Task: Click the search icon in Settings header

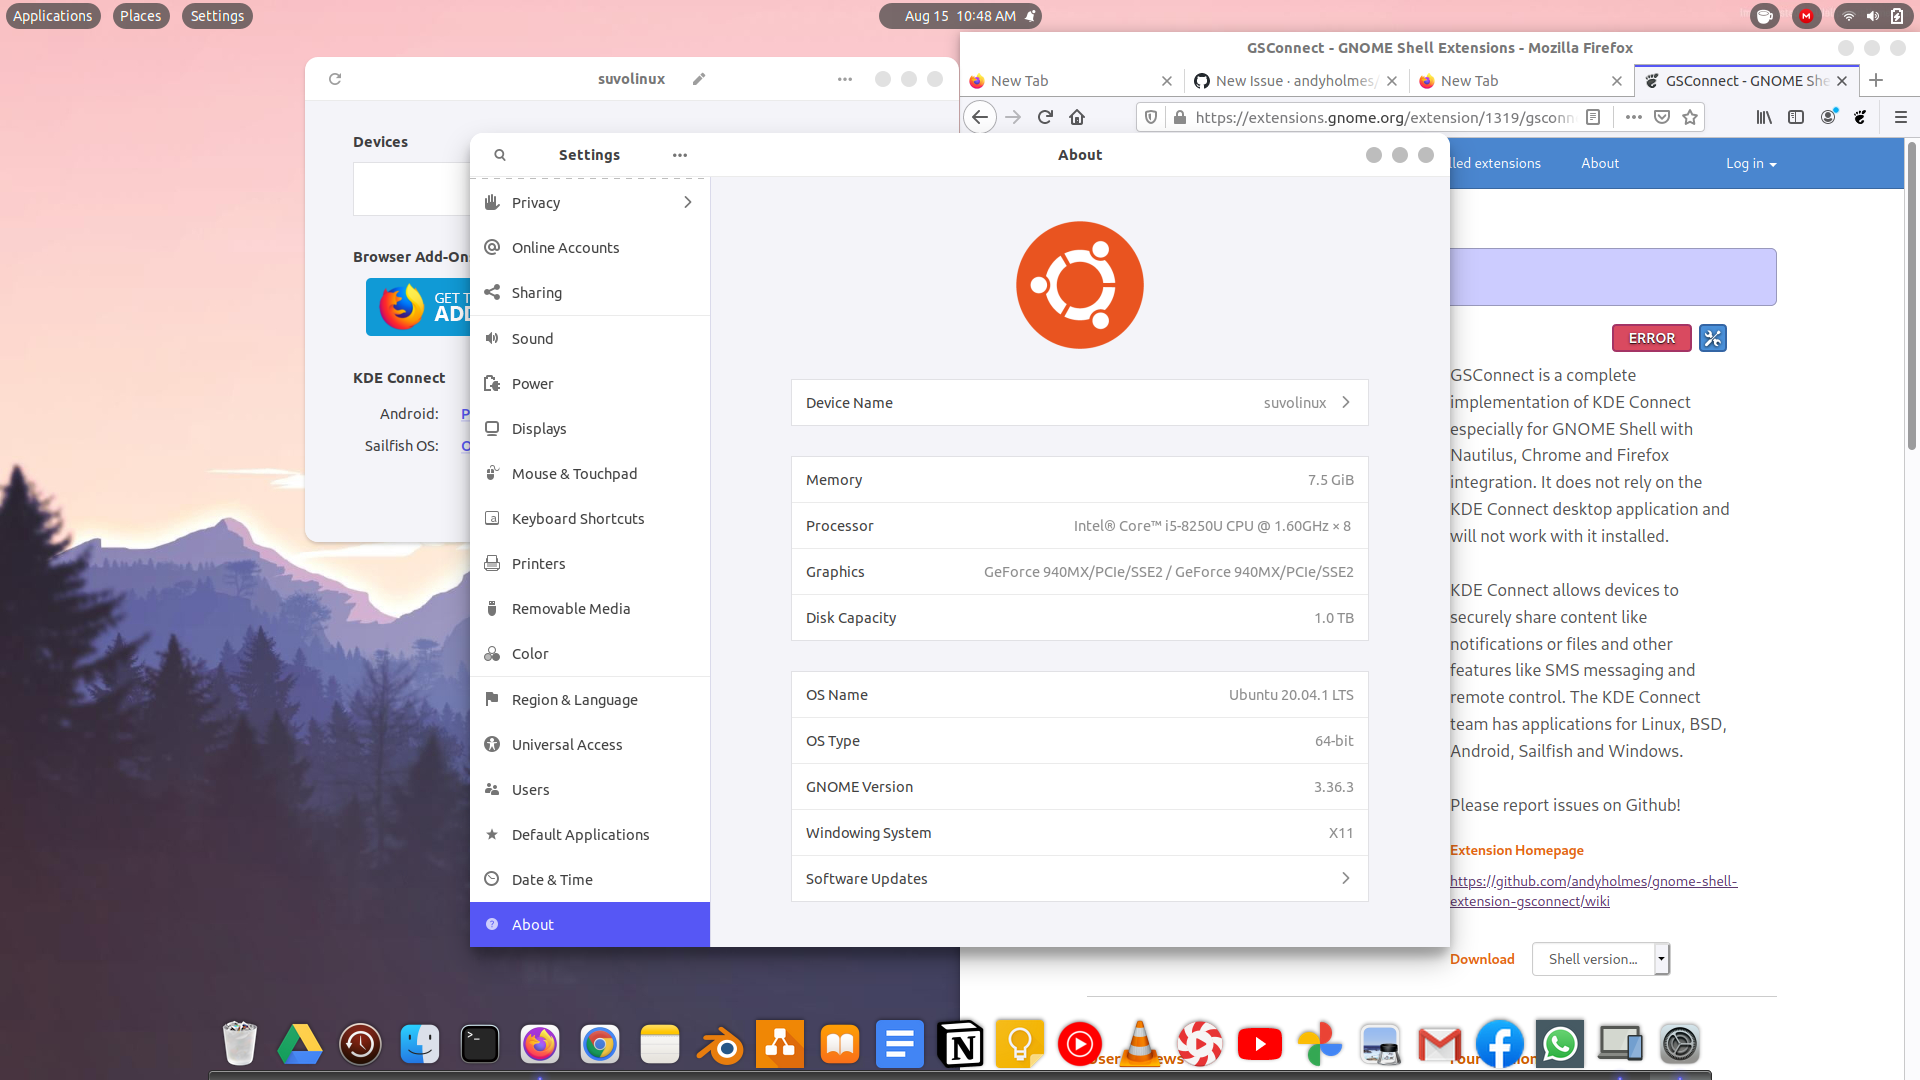Action: [500, 155]
